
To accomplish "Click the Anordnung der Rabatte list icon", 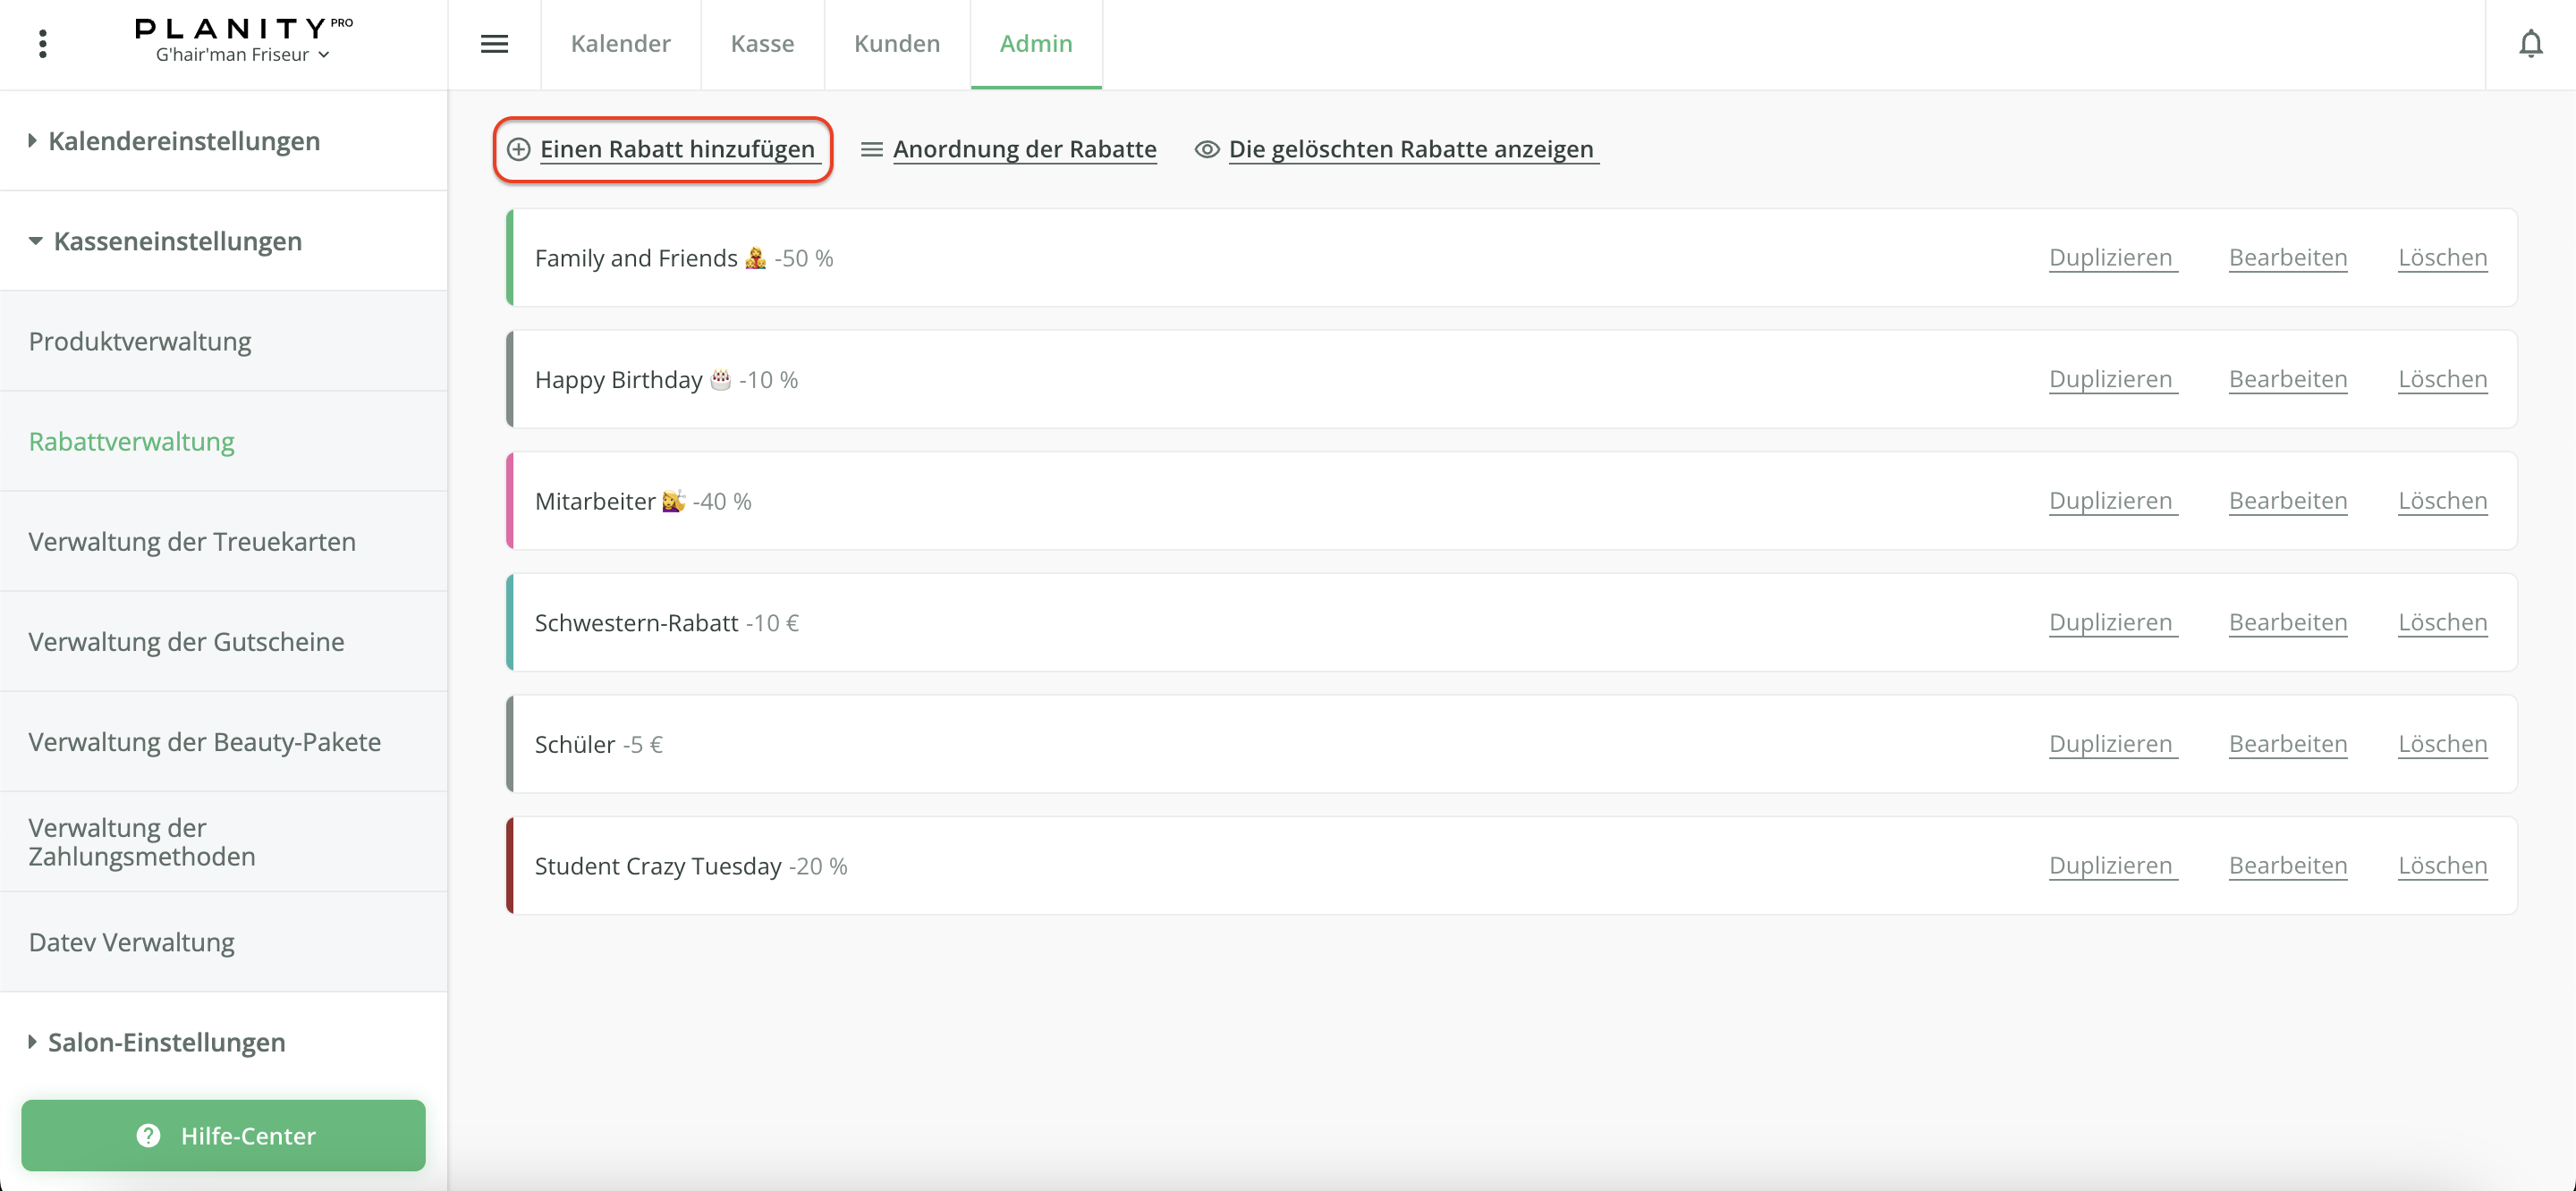I will pos(871,149).
